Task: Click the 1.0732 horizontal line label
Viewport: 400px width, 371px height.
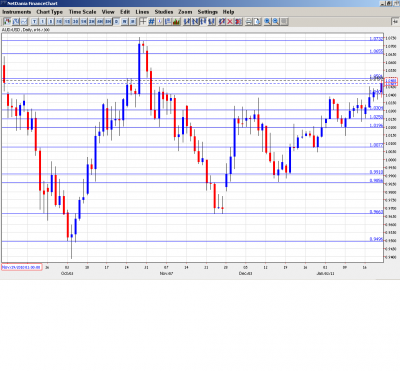Action: click(x=376, y=39)
